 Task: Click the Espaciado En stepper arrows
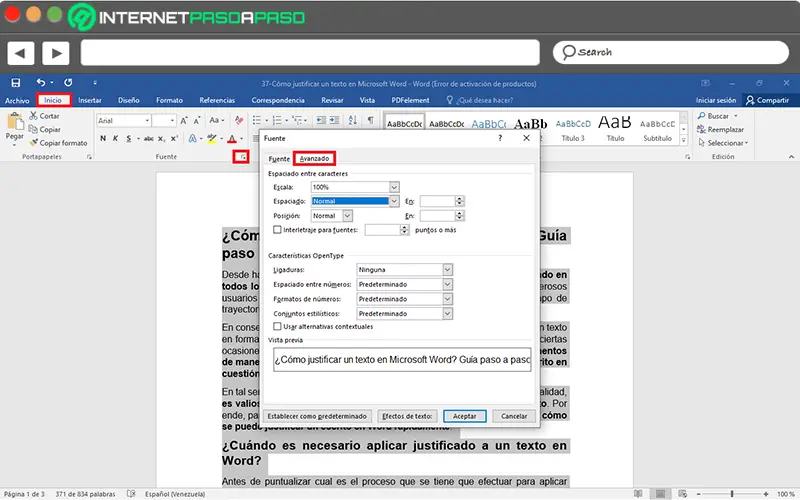459,201
